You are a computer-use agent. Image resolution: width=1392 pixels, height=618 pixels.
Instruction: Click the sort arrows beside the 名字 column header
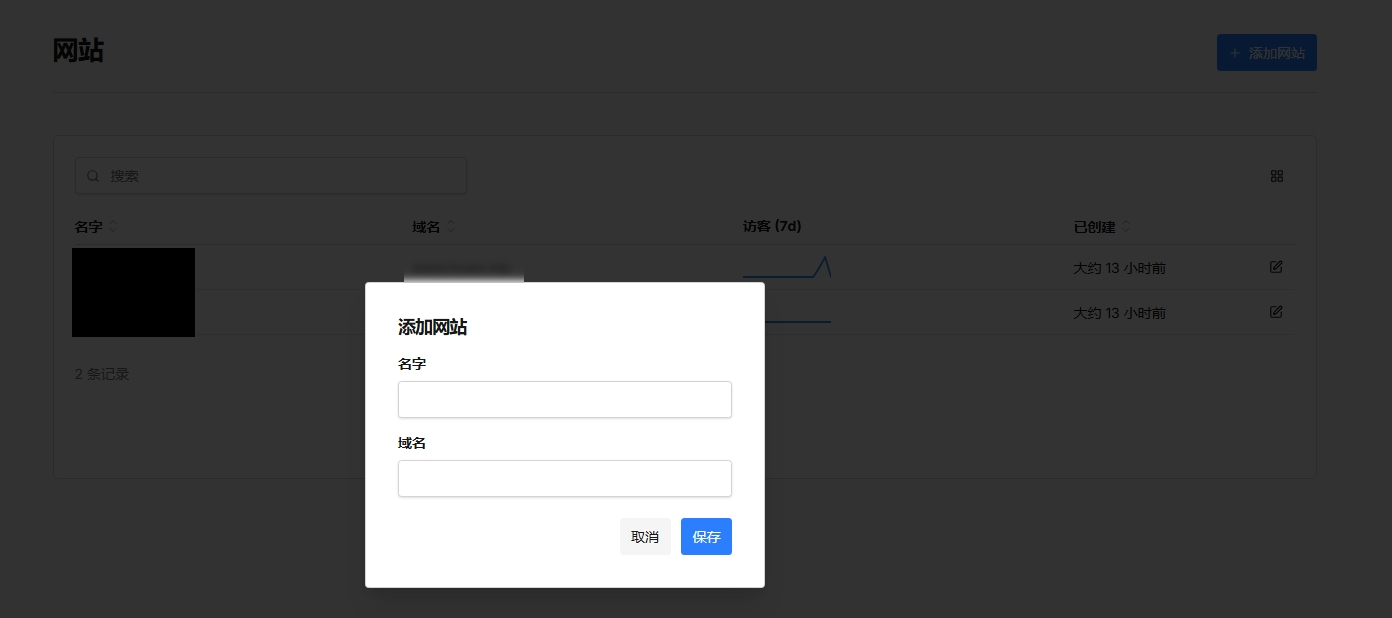point(112,227)
